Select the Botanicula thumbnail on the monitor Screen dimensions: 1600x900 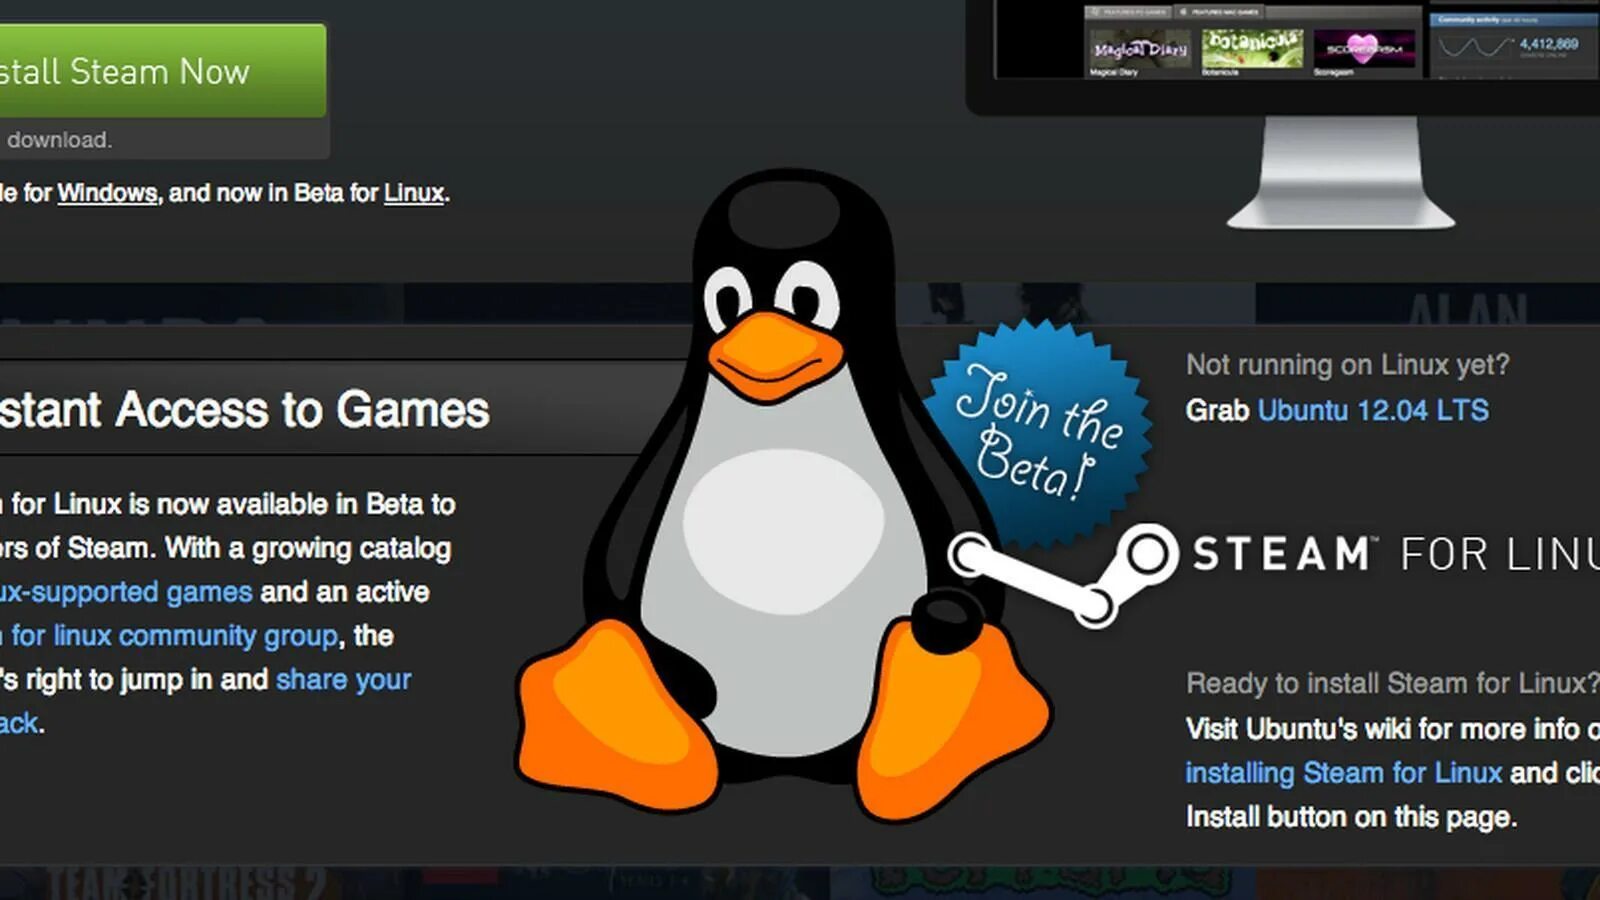pyautogui.click(x=1252, y=50)
